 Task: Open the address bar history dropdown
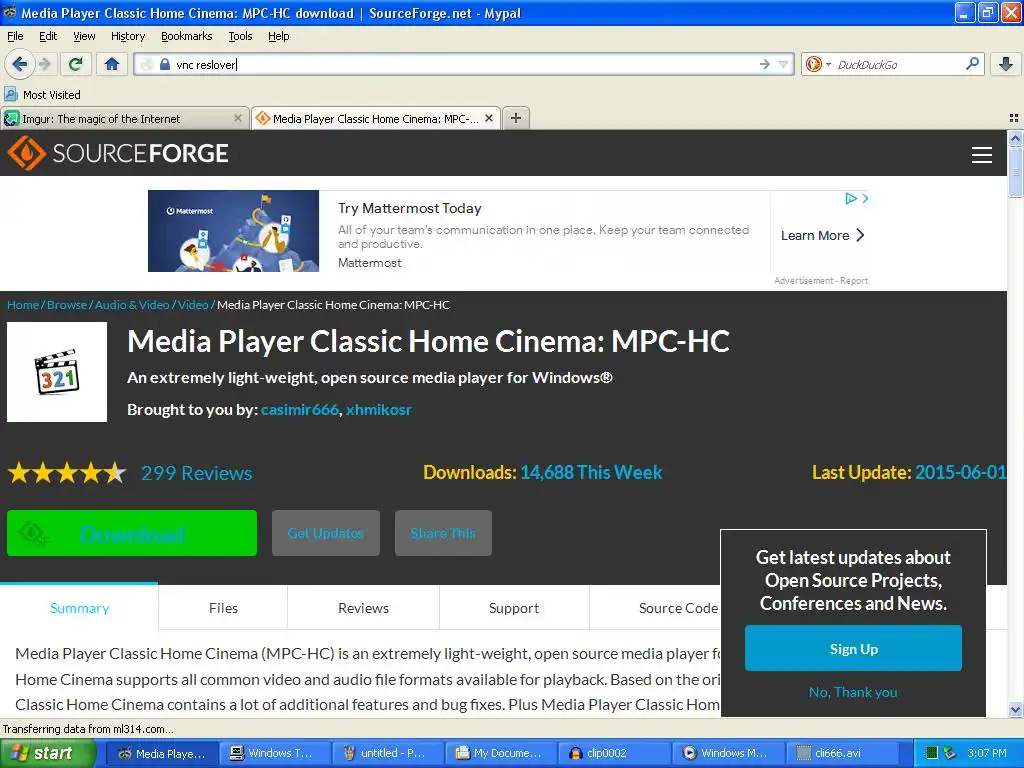point(783,64)
